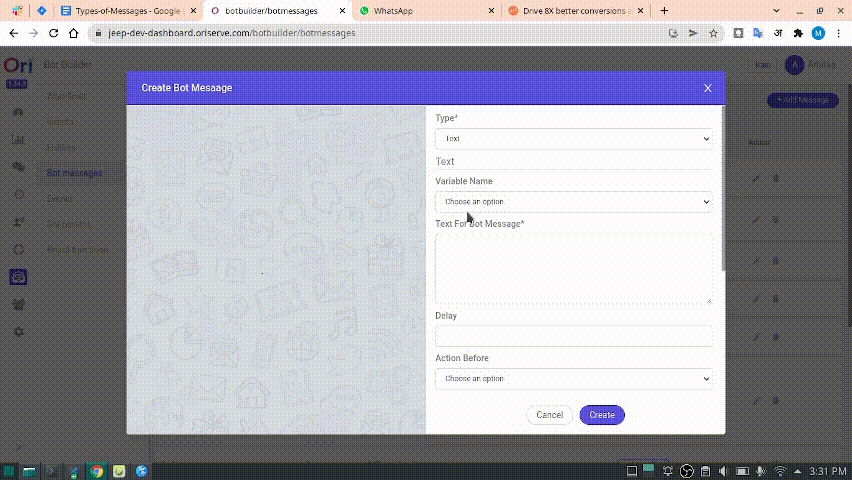Screen dimensions: 852x480
Task: Click the address bar URL
Action: pyautogui.click(x=231, y=33)
